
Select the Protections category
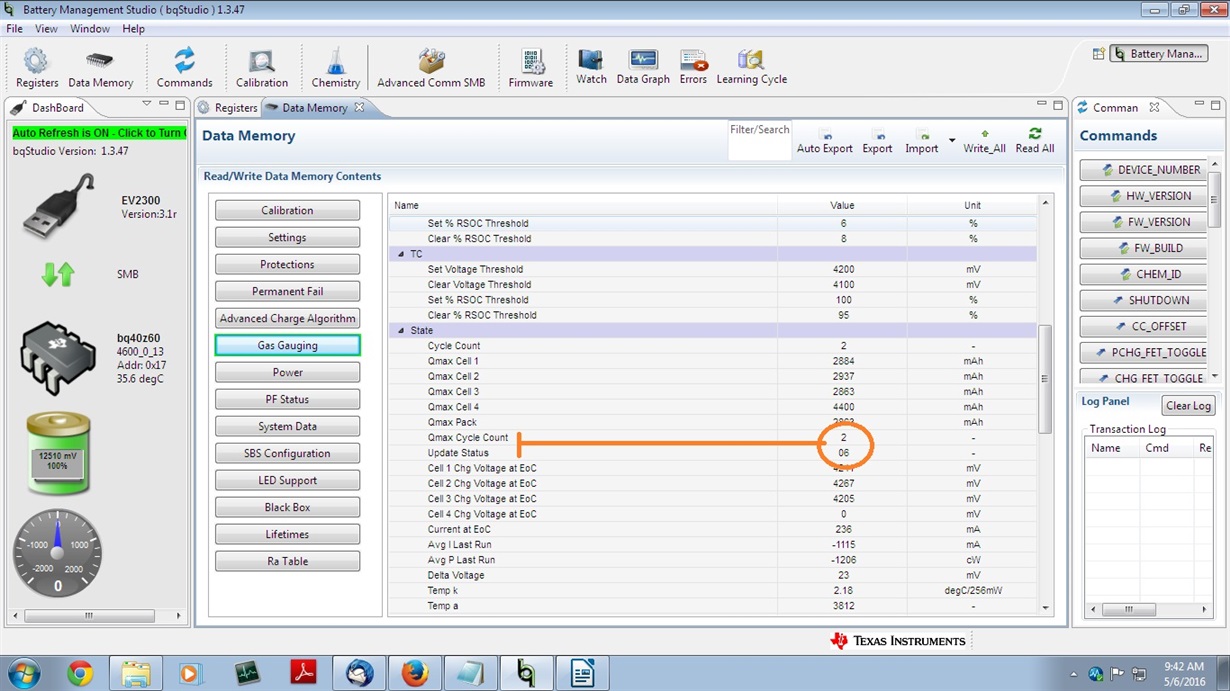(x=287, y=265)
